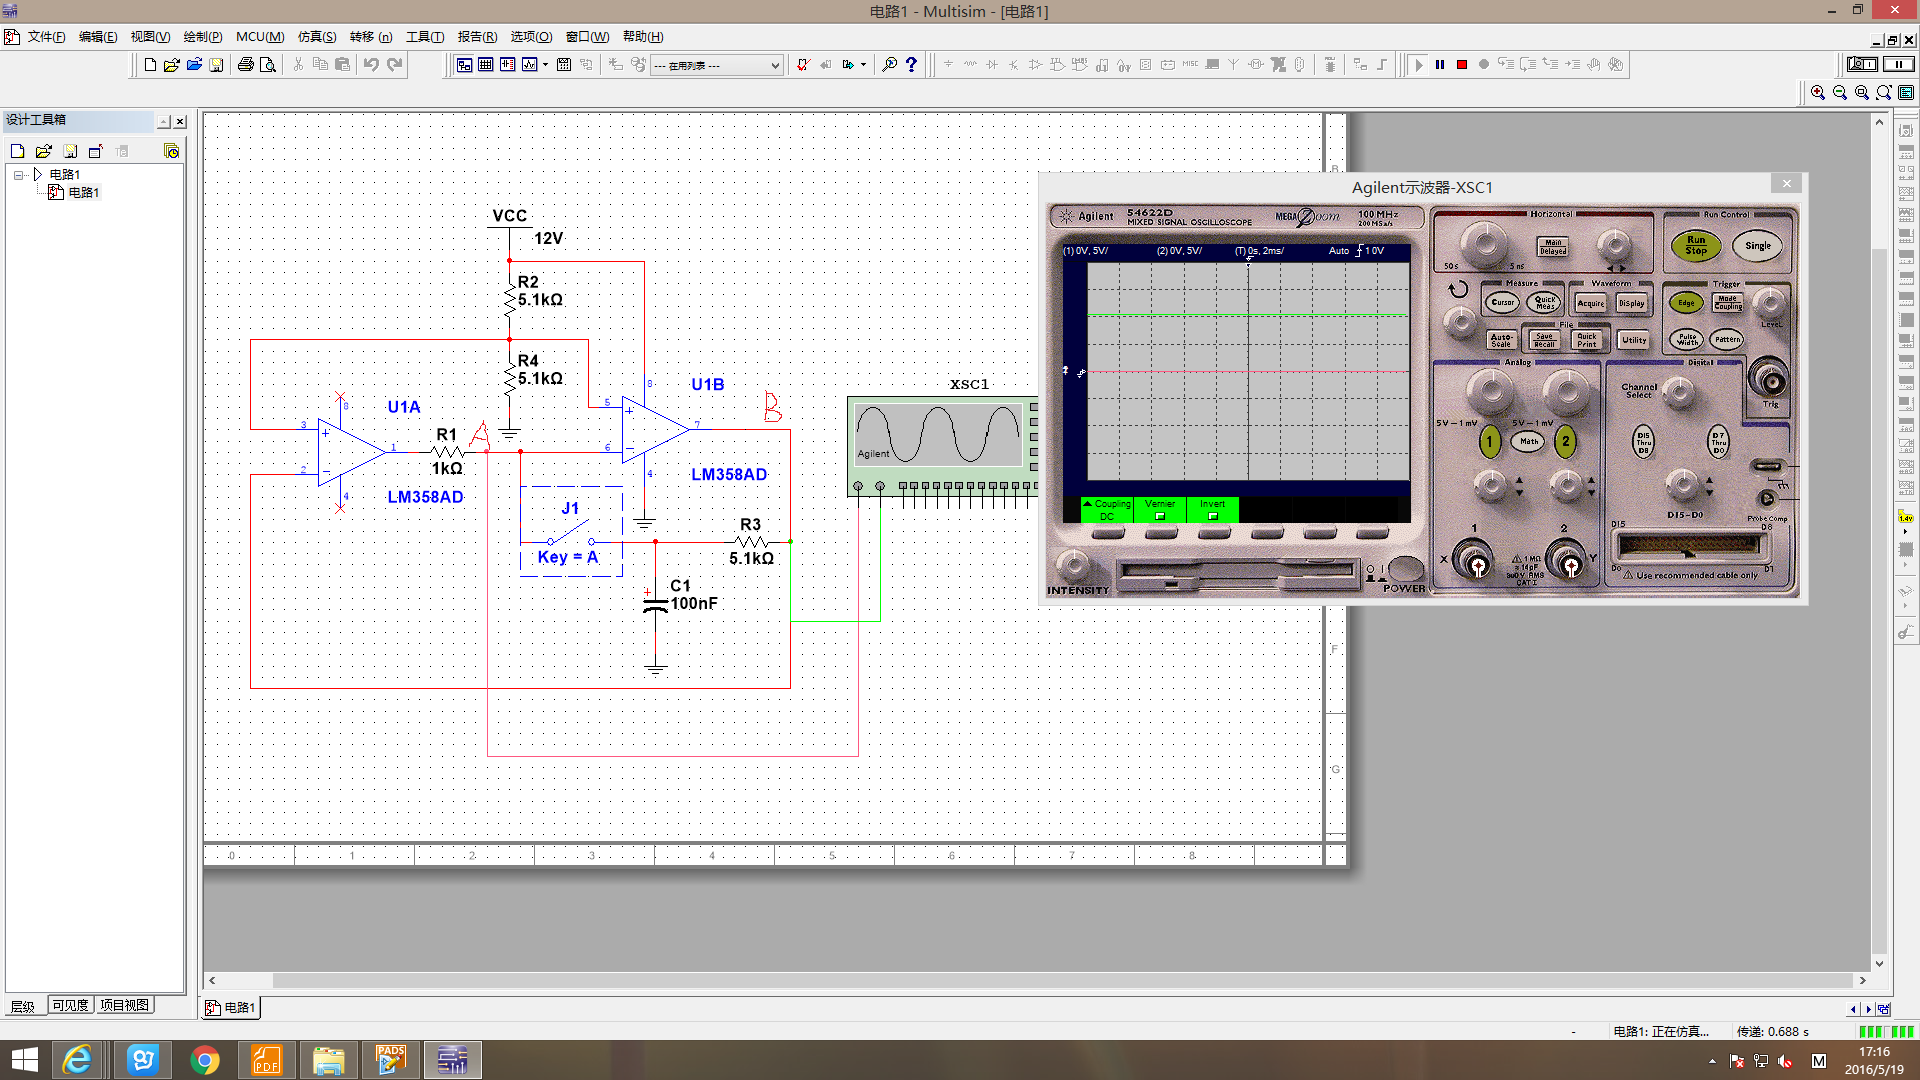The width and height of the screenshot is (1920, 1080).
Task: Click the spreadsheet view toolbar icon
Action: point(486,65)
